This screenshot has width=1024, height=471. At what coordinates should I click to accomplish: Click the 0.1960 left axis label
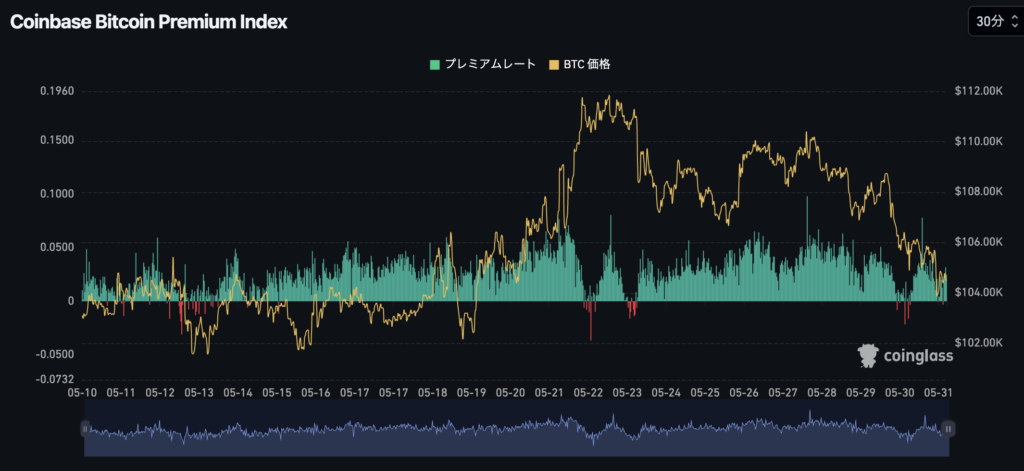click(58, 91)
